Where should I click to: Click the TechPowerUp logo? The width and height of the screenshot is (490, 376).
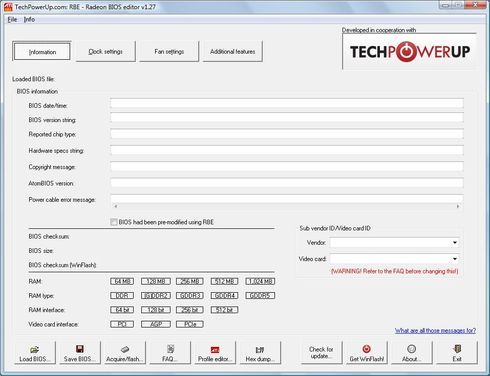click(410, 51)
